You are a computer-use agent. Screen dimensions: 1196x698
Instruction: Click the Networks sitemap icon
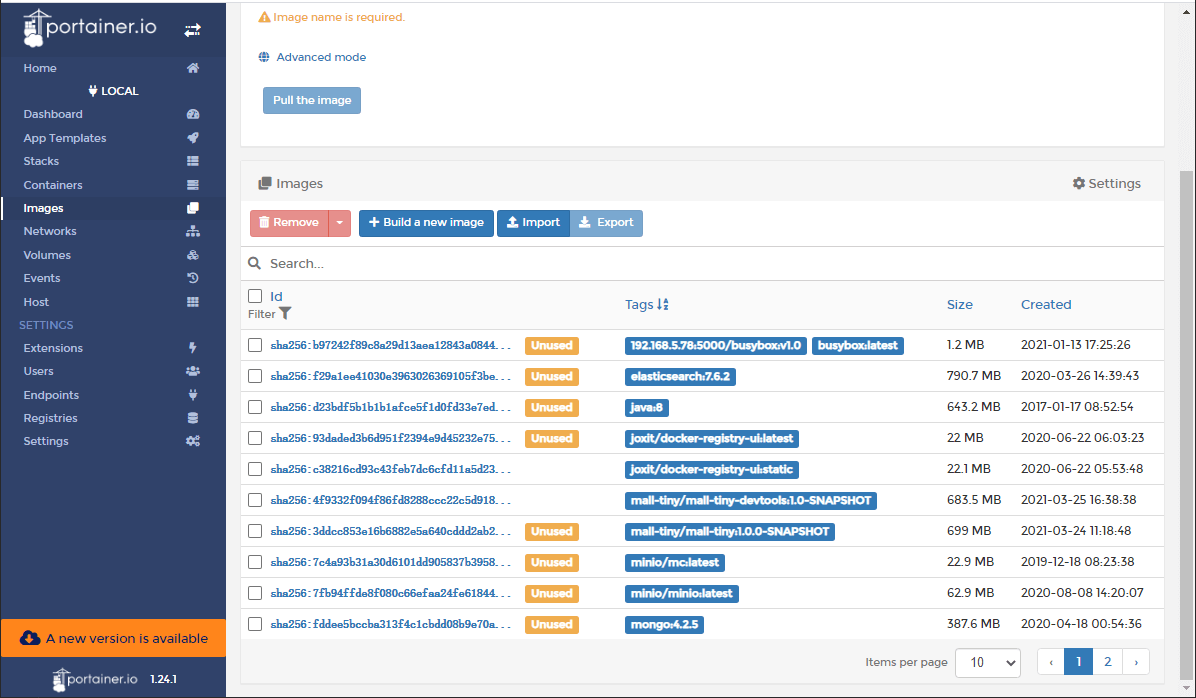click(193, 231)
